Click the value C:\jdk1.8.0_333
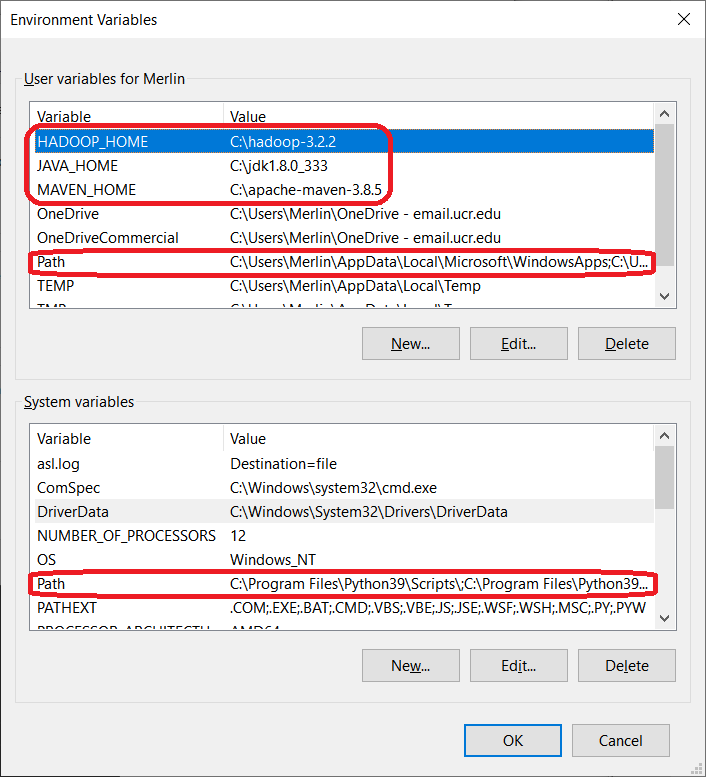 (x=279, y=166)
